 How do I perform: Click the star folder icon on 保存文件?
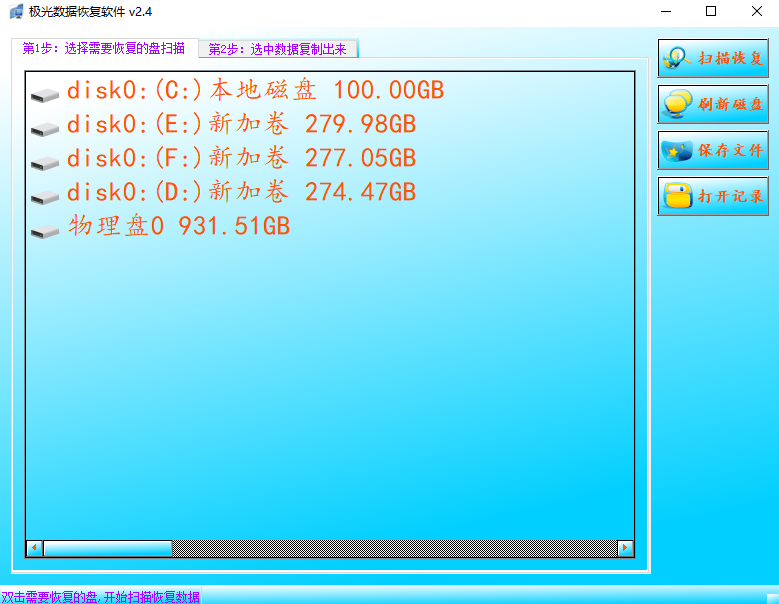click(677, 151)
